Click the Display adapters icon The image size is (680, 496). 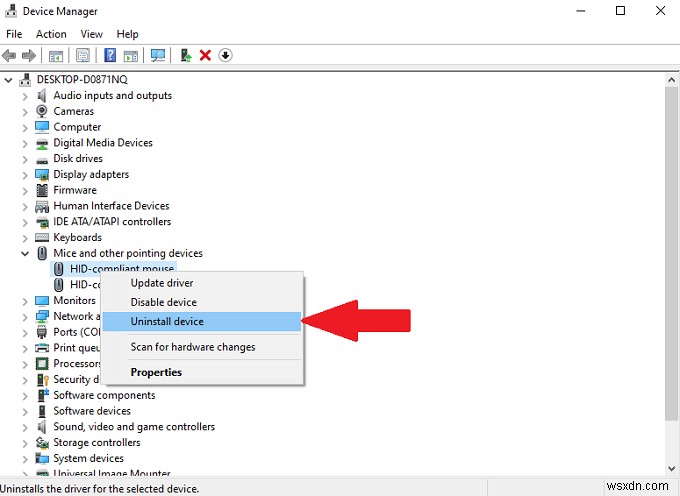[x=42, y=175]
